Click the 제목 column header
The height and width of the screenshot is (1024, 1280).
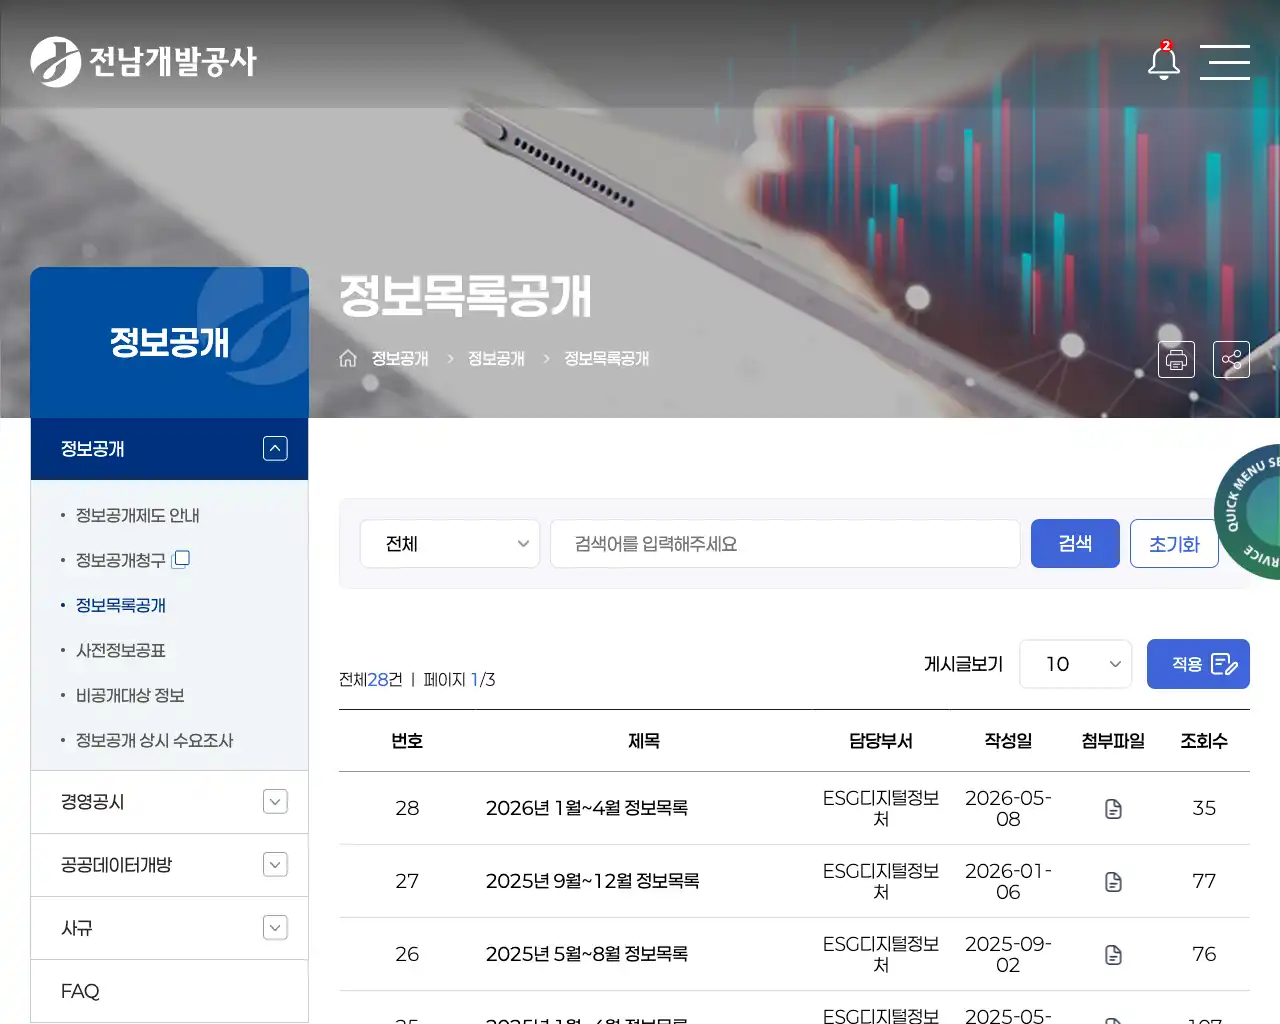click(644, 741)
